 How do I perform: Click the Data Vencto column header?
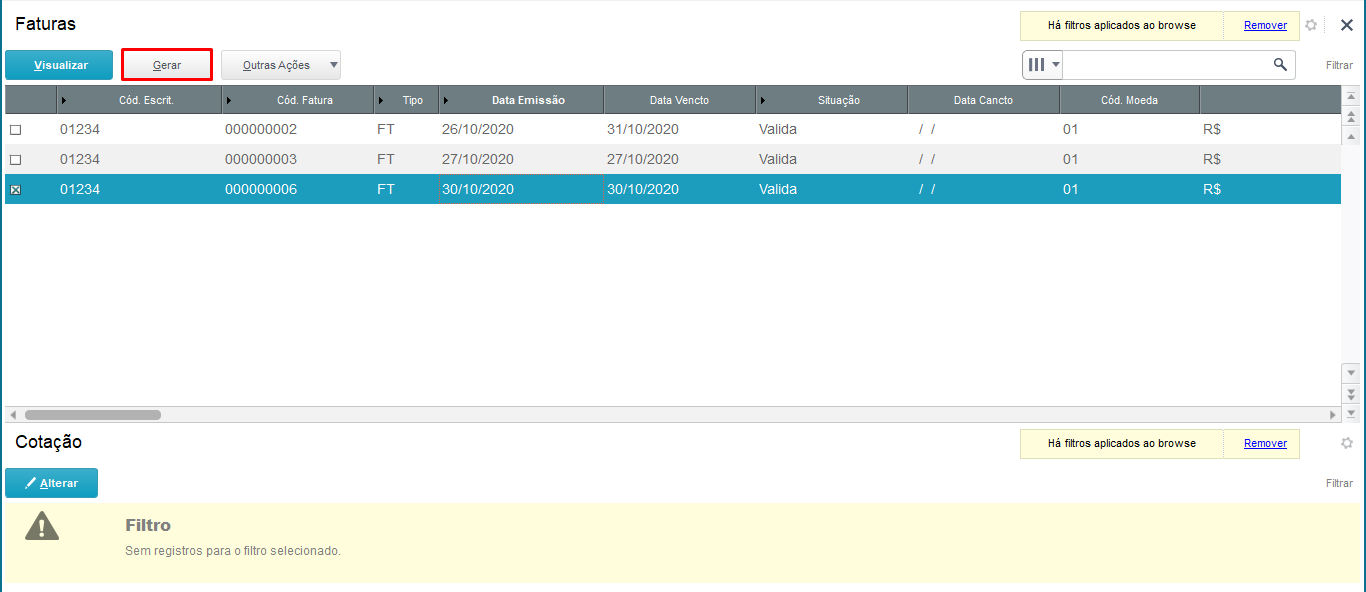(679, 100)
